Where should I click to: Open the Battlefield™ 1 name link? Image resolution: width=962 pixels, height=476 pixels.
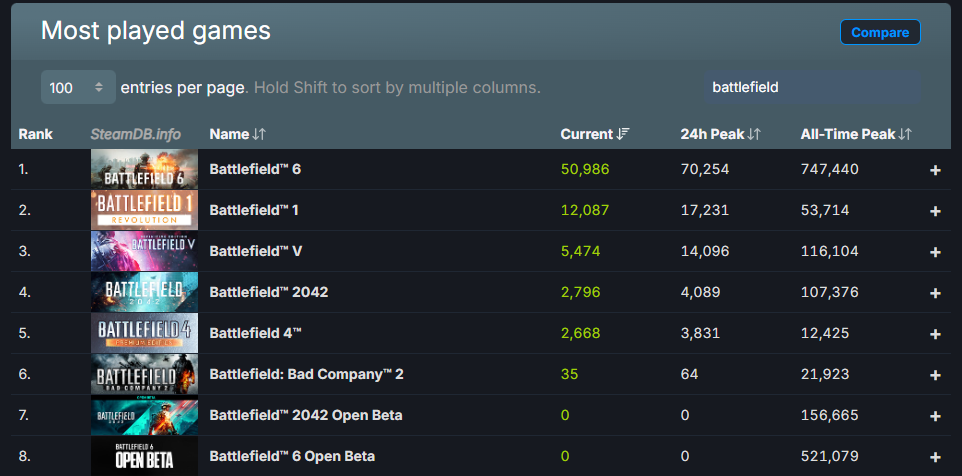click(254, 210)
